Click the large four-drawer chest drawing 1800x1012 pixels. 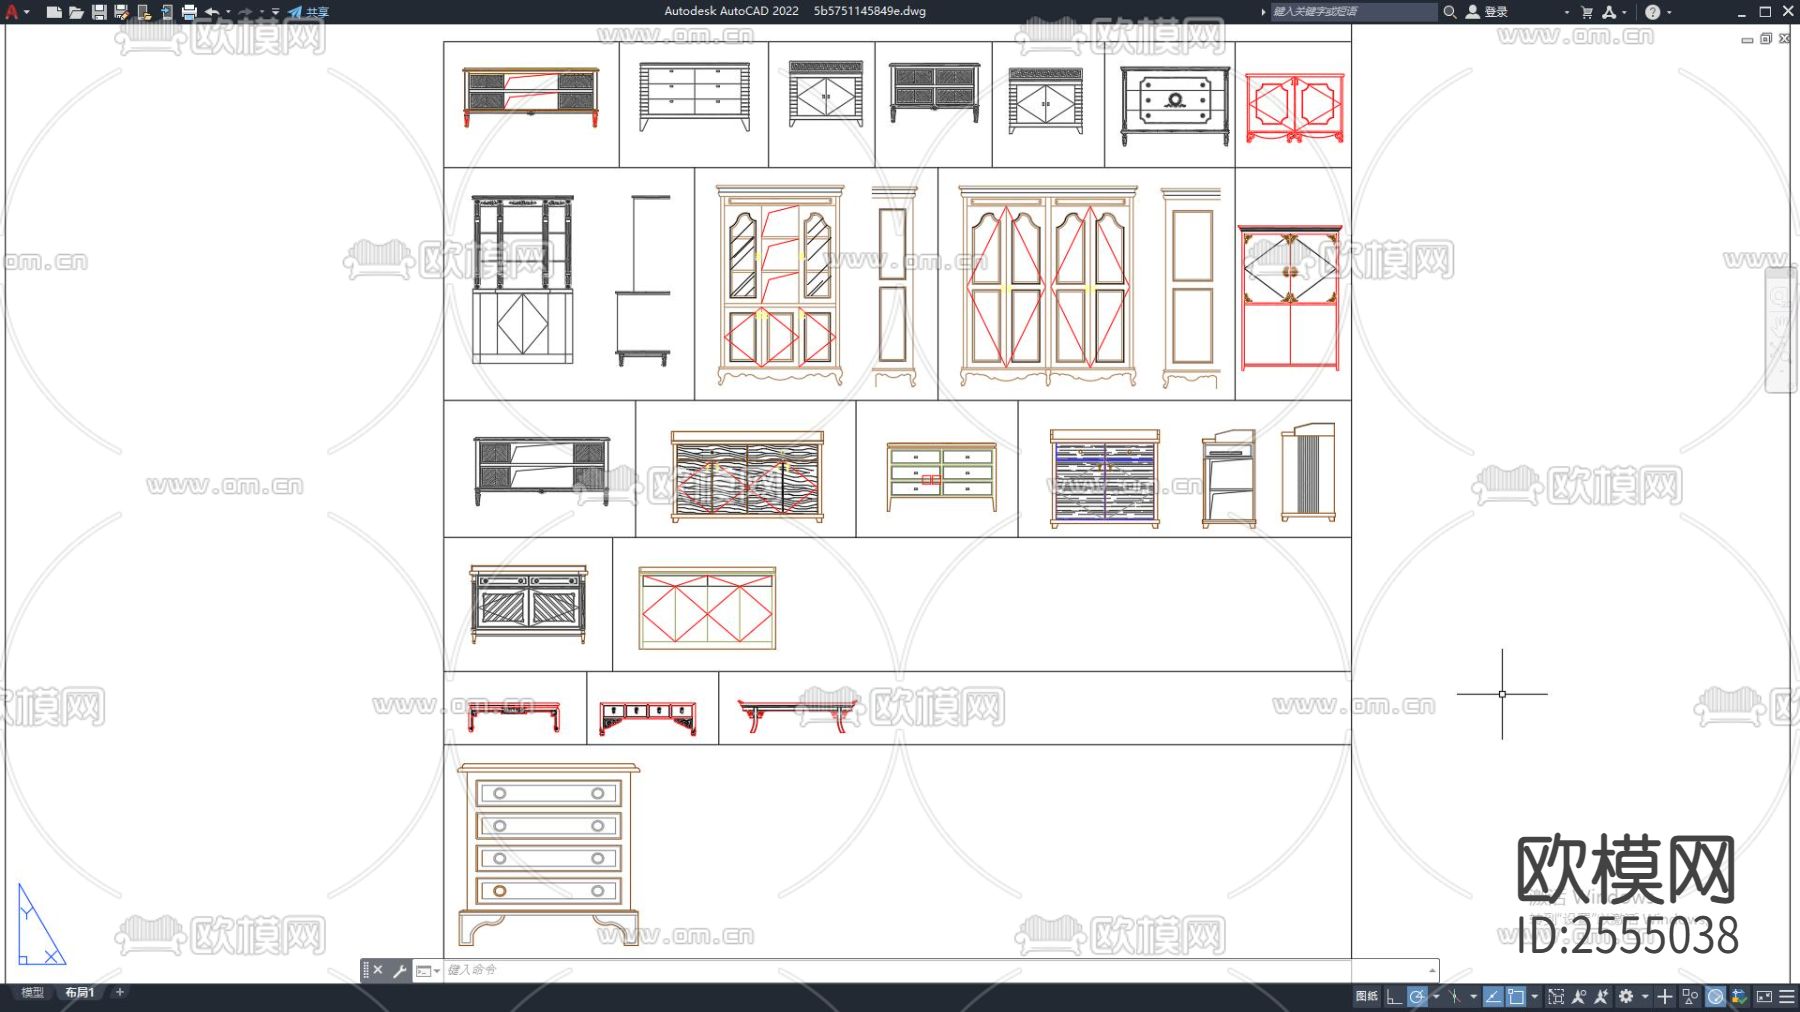548,854
